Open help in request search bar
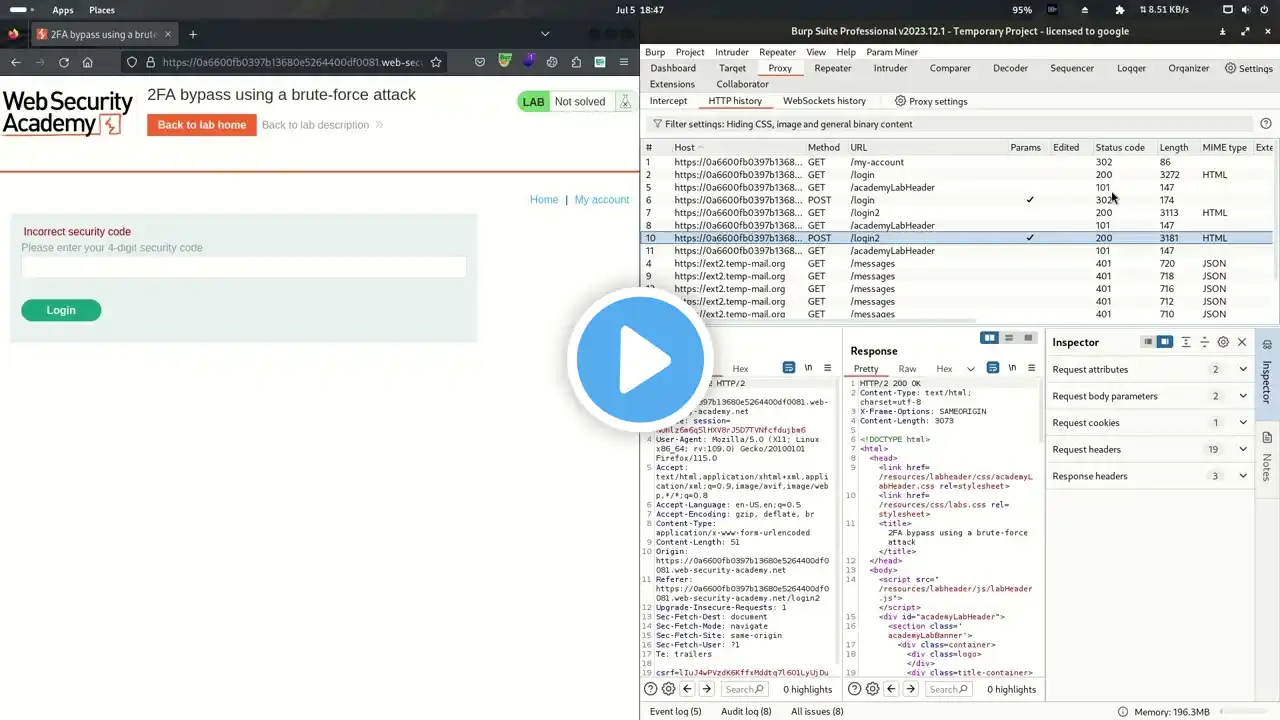Viewport: 1280px width, 720px height. (651, 689)
